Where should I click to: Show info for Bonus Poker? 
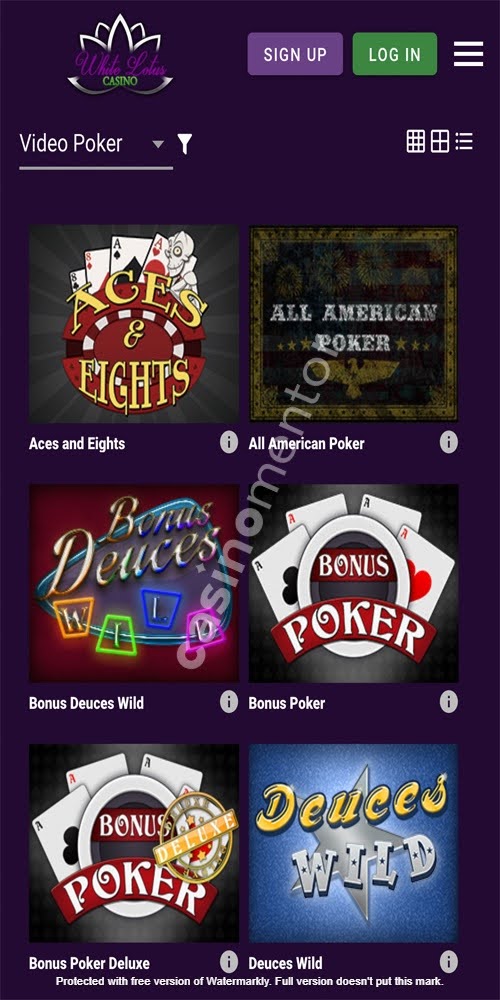click(448, 702)
